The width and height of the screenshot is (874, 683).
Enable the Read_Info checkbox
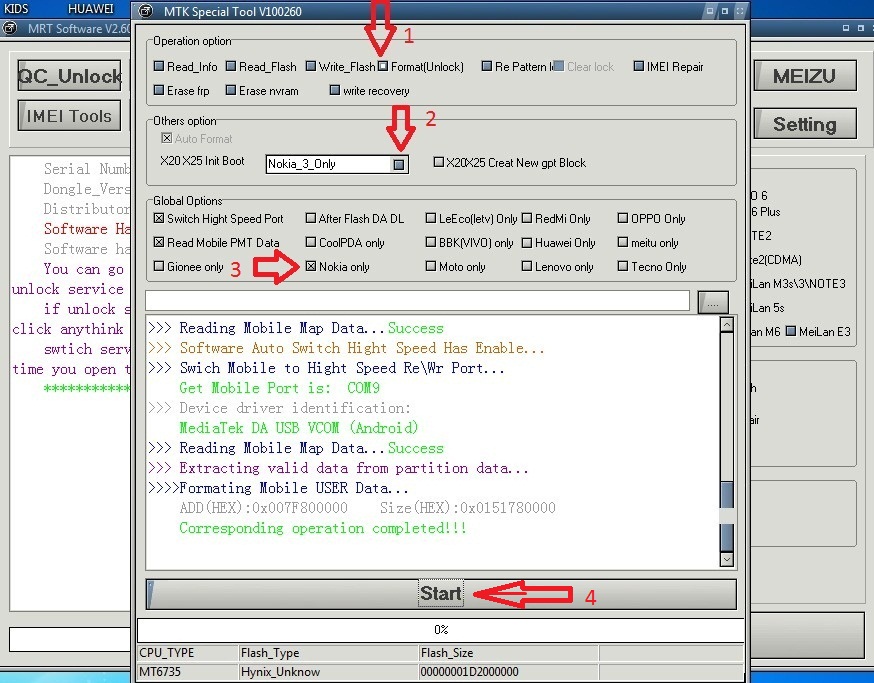[159, 66]
